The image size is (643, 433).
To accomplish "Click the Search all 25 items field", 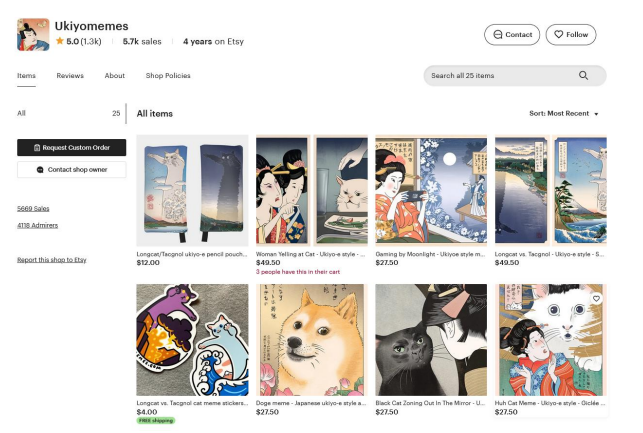I will pos(500,76).
